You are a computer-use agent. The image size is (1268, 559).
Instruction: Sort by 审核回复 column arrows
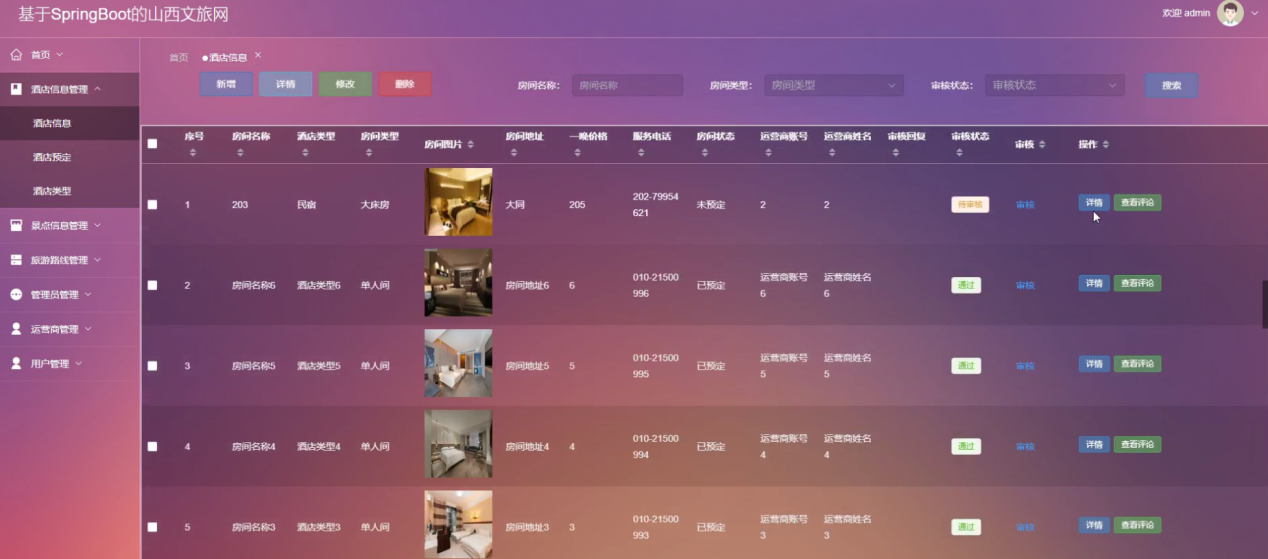[895, 152]
